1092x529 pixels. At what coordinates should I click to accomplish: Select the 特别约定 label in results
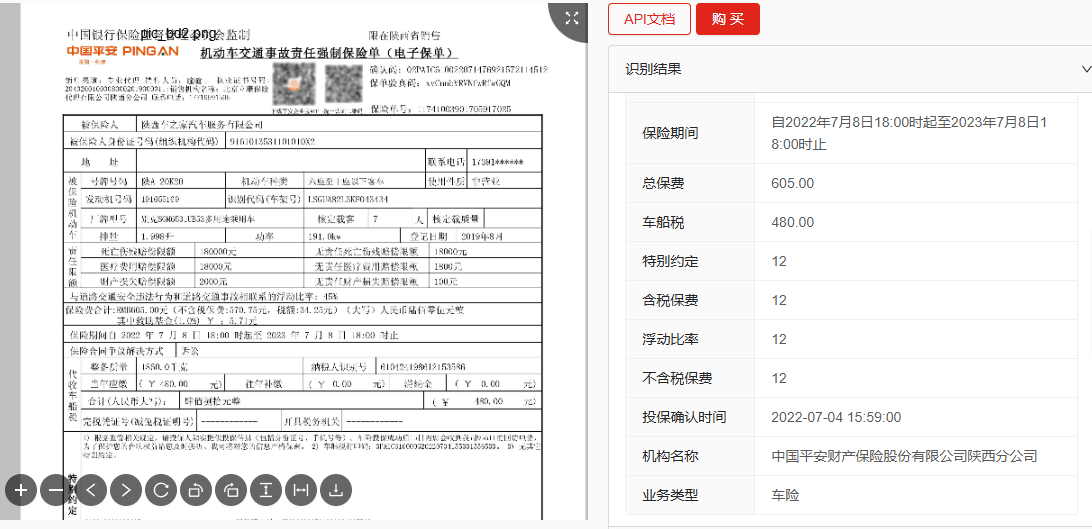[670, 261]
